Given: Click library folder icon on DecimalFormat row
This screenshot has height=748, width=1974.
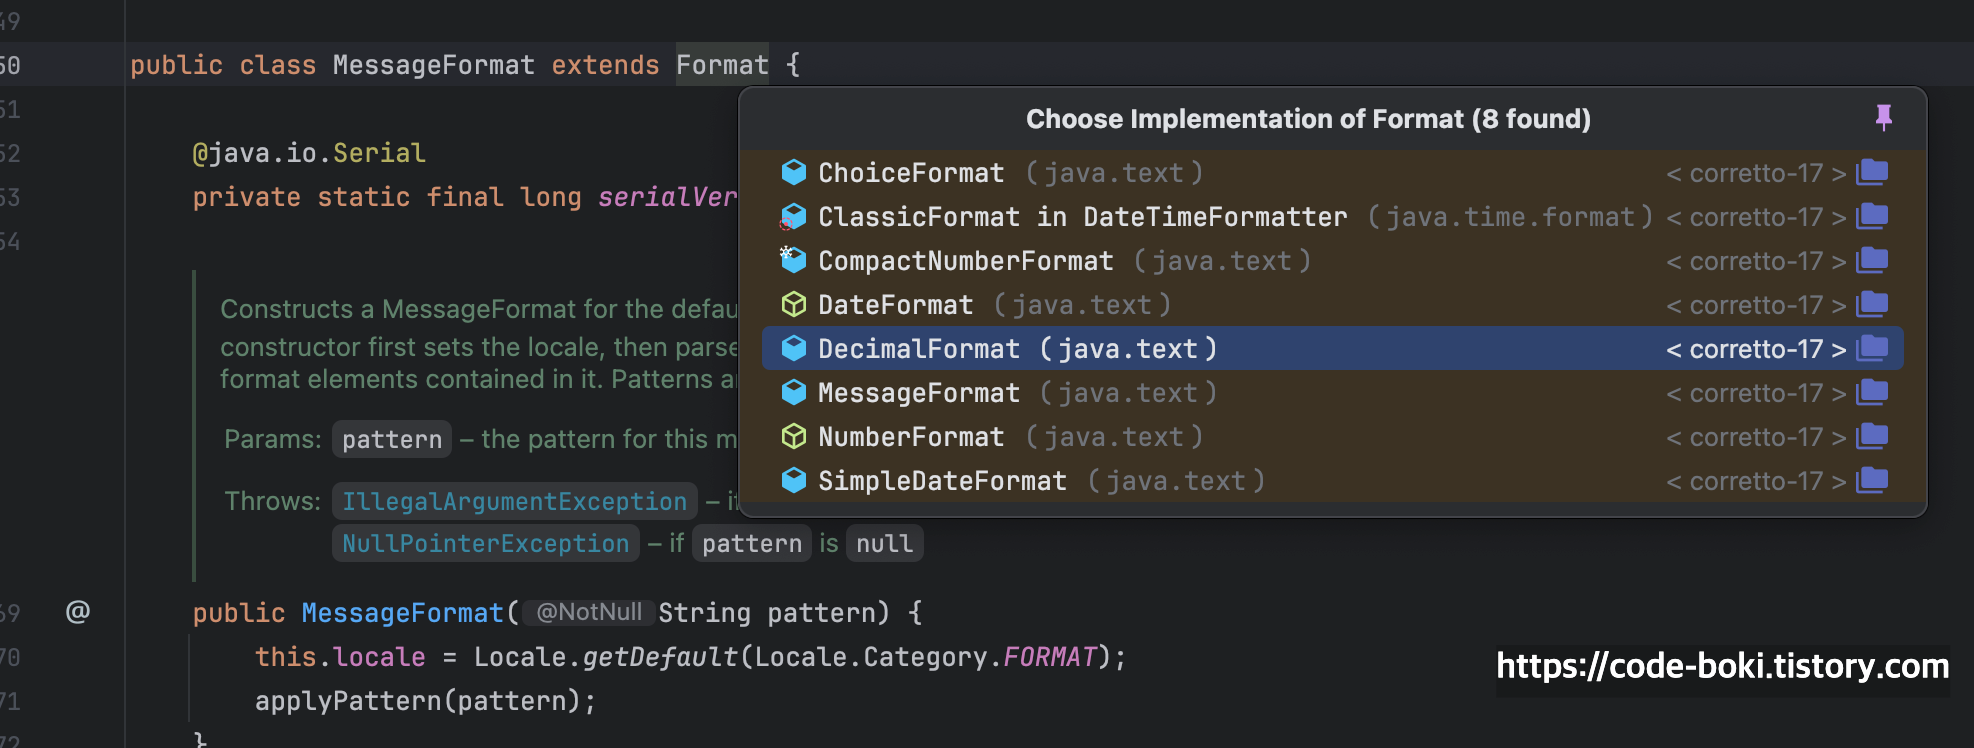Looking at the screenshot, I should 1872,349.
